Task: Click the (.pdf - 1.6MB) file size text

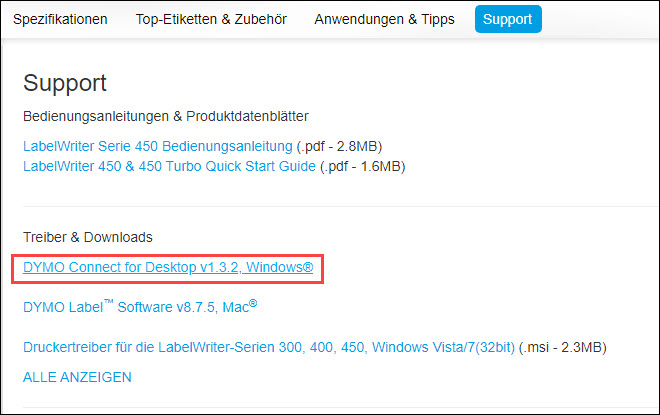Action: tap(362, 165)
